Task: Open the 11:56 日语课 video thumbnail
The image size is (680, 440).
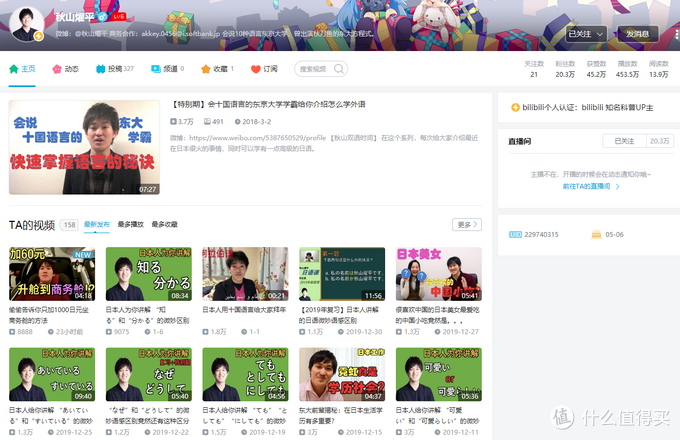Action: point(342,274)
